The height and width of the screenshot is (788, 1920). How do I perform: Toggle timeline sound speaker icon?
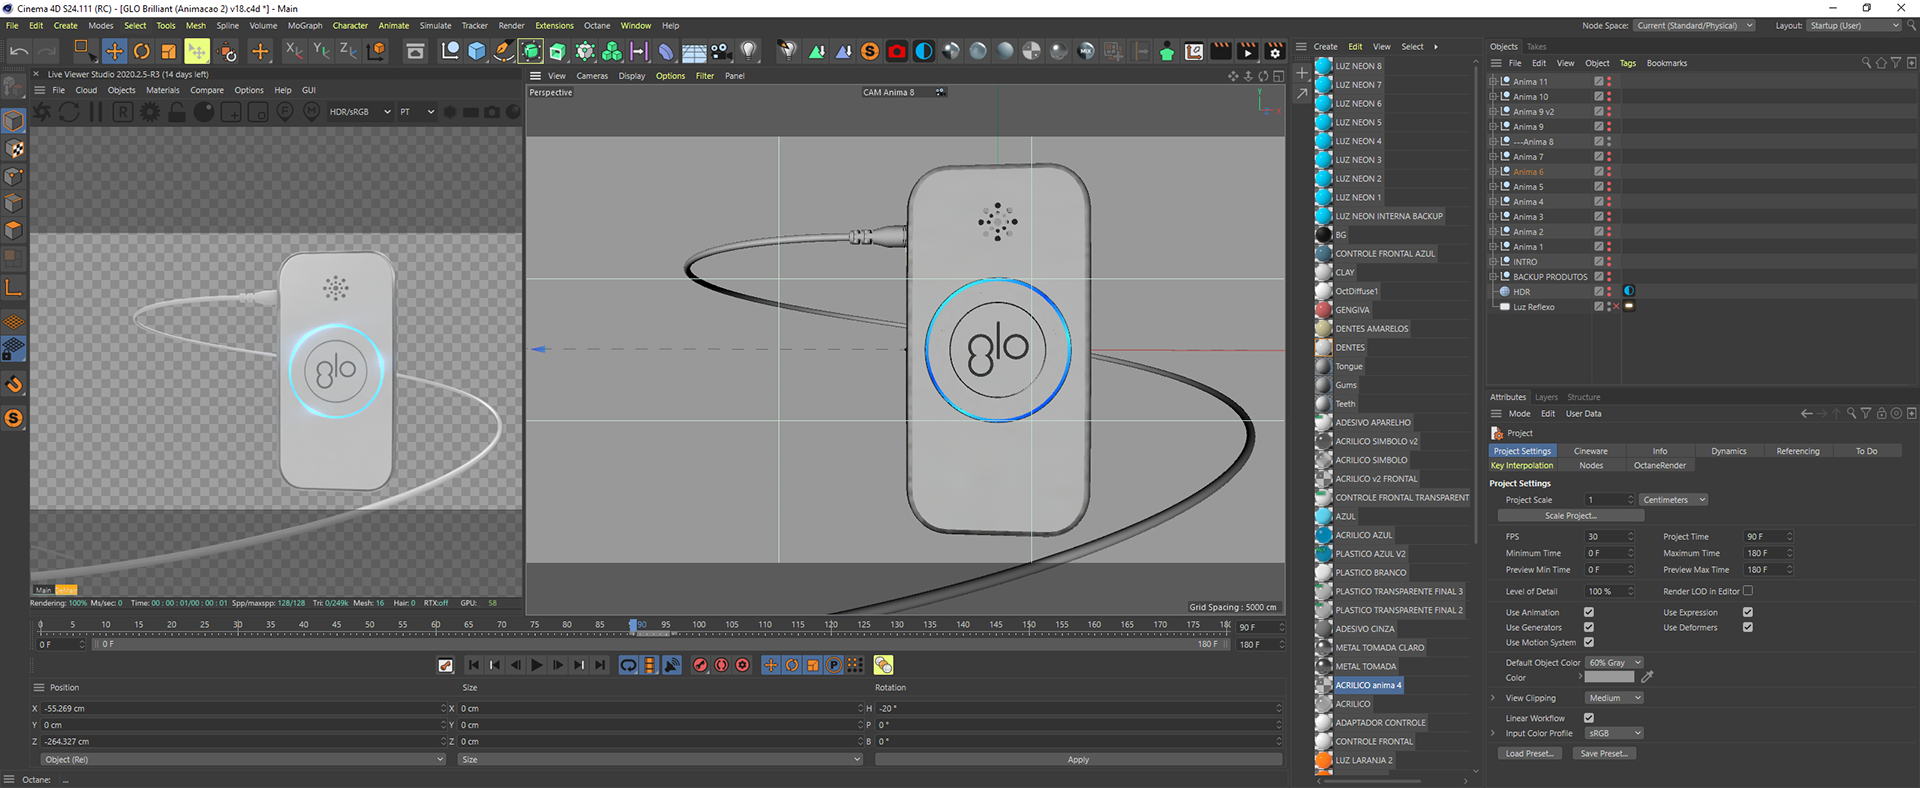click(x=672, y=665)
